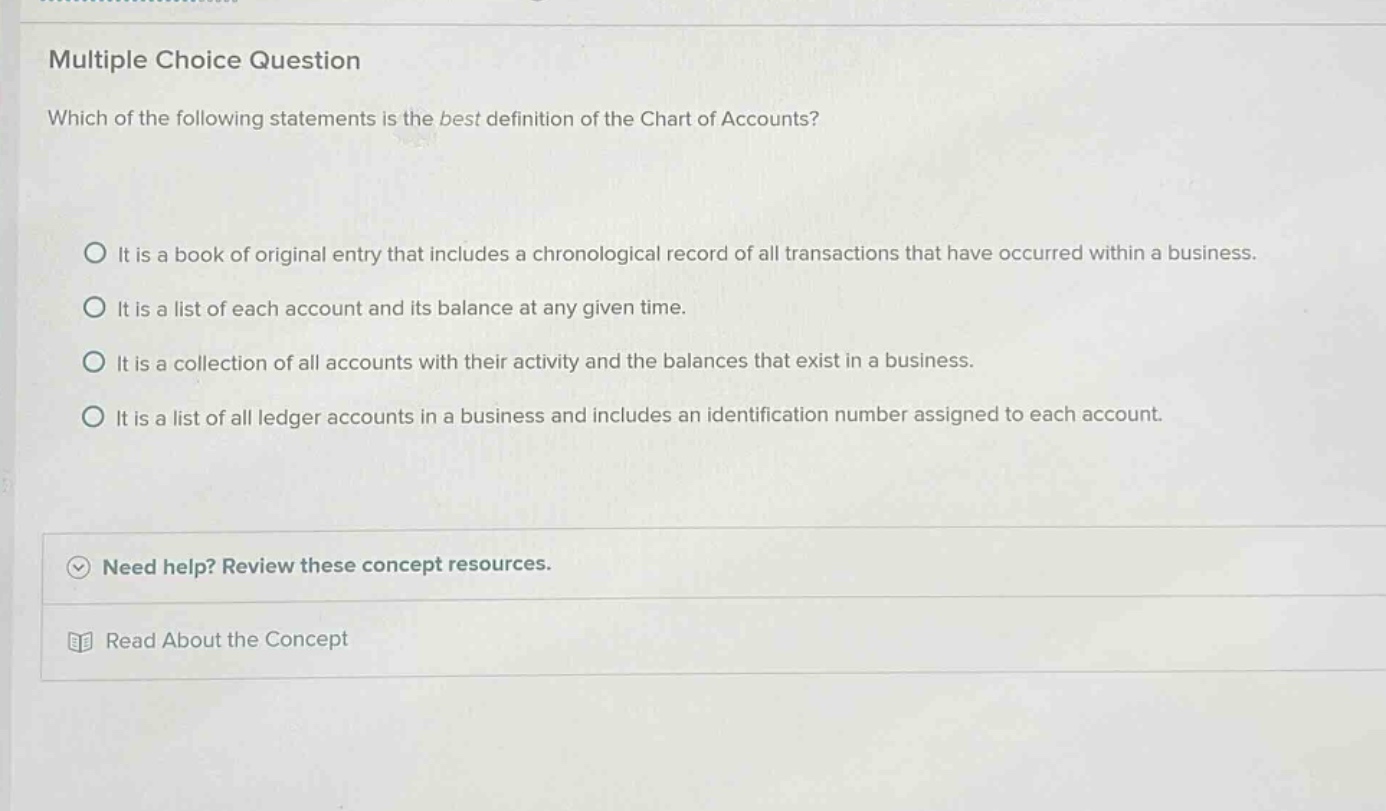Viewport: 1386px width, 811px height.
Task: Click the "Multiple Choice Question" heading
Action: [205, 60]
